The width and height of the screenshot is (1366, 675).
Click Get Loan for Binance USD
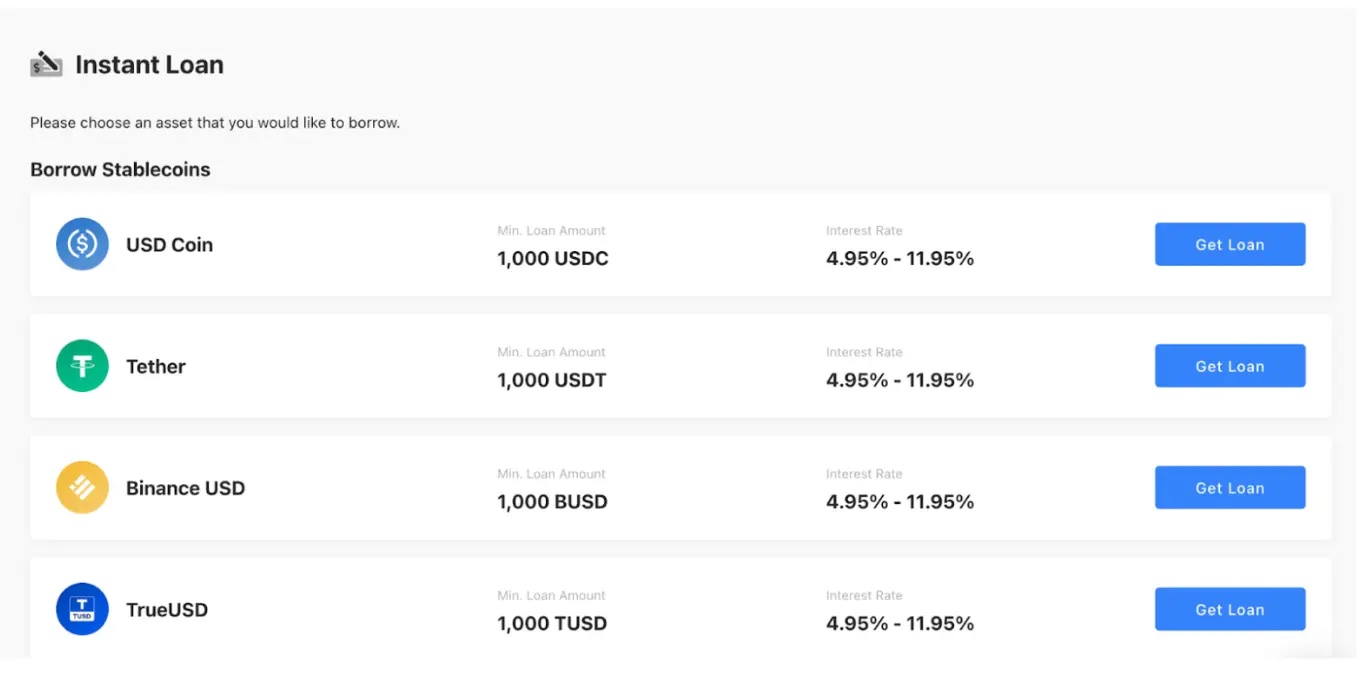[x=1229, y=487]
